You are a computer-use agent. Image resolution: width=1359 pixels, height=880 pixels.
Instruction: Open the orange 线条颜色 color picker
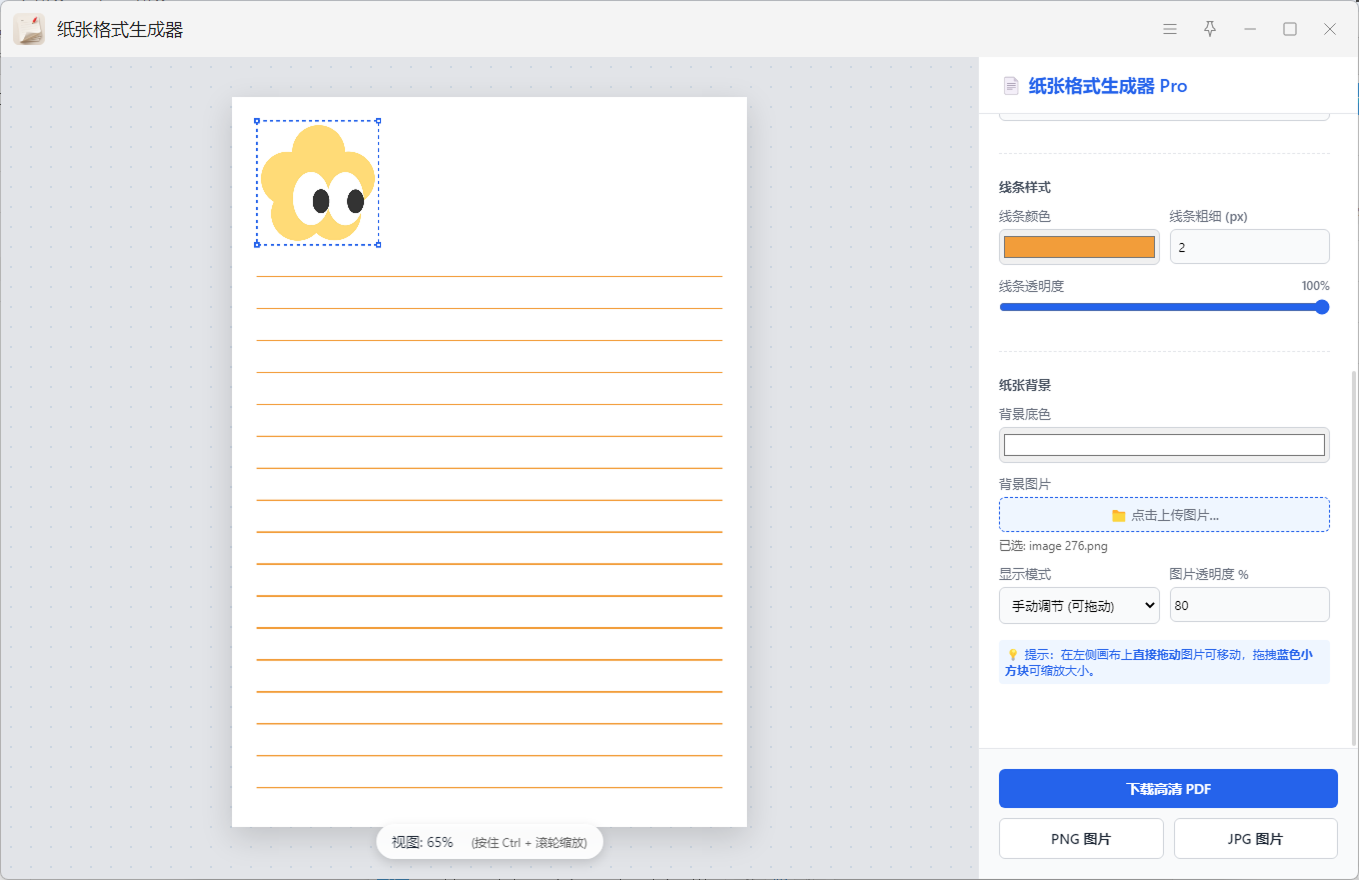(x=1079, y=247)
